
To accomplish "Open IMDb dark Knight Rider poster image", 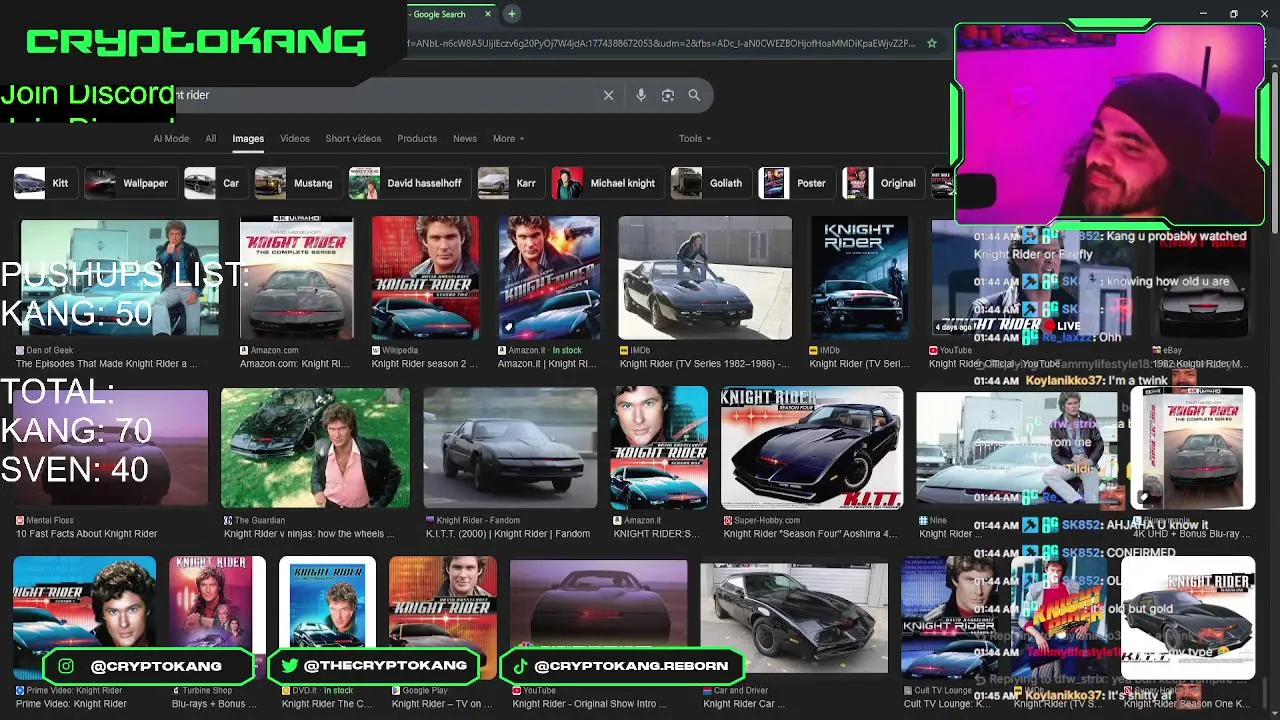I will pos(859,279).
